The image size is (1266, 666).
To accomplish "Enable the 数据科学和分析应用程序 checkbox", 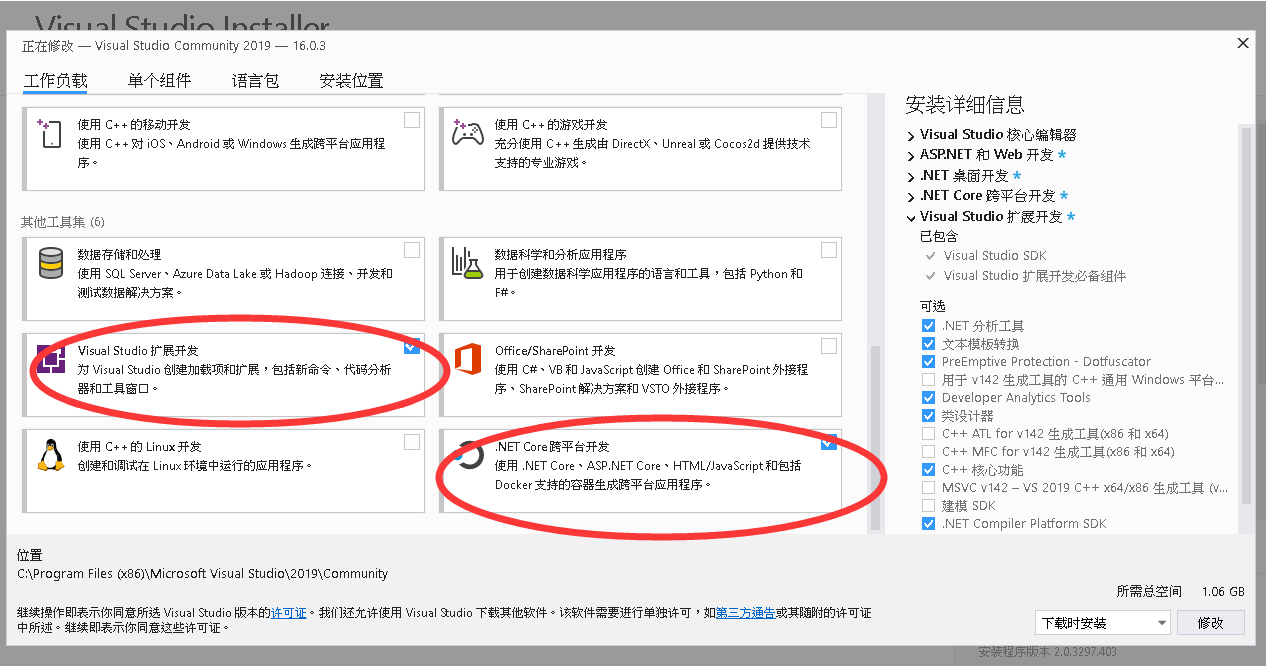I will click(x=829, y=250).
